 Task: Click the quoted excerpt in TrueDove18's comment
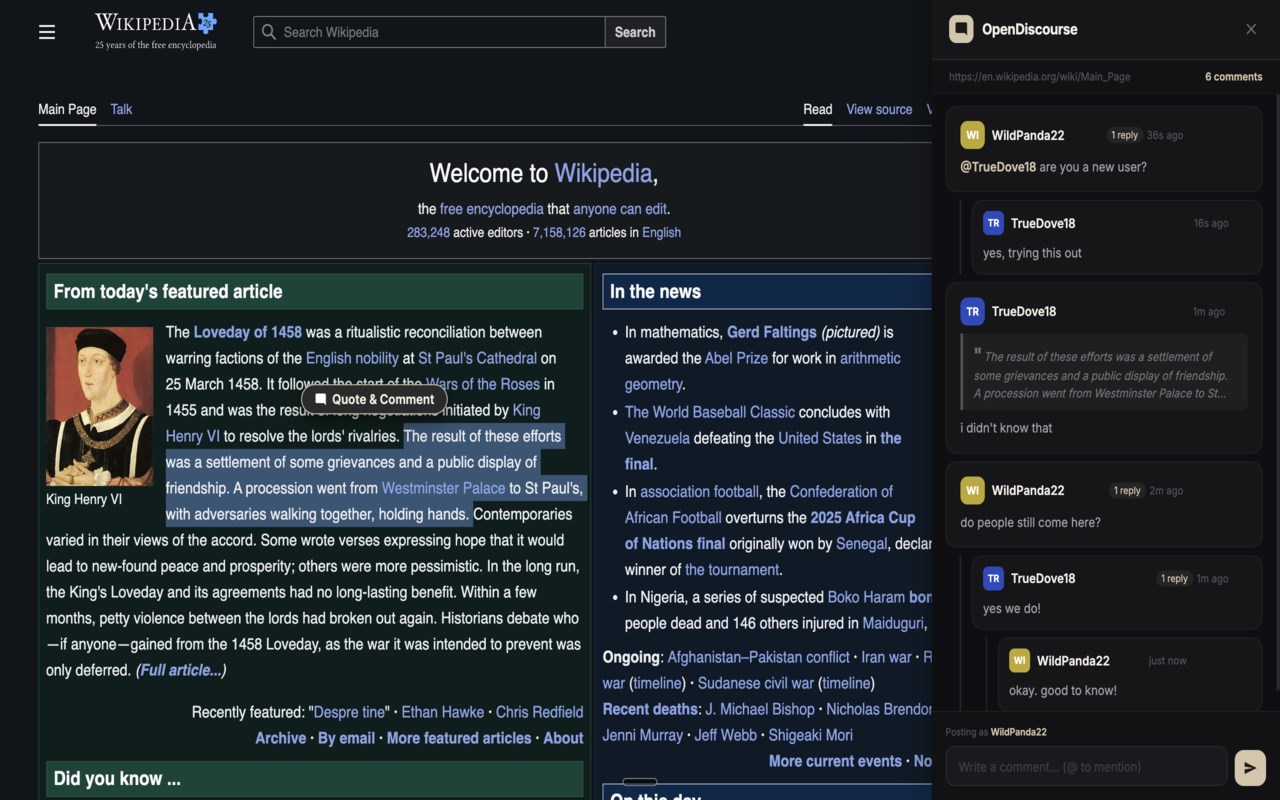click(x=1104, y=374)
